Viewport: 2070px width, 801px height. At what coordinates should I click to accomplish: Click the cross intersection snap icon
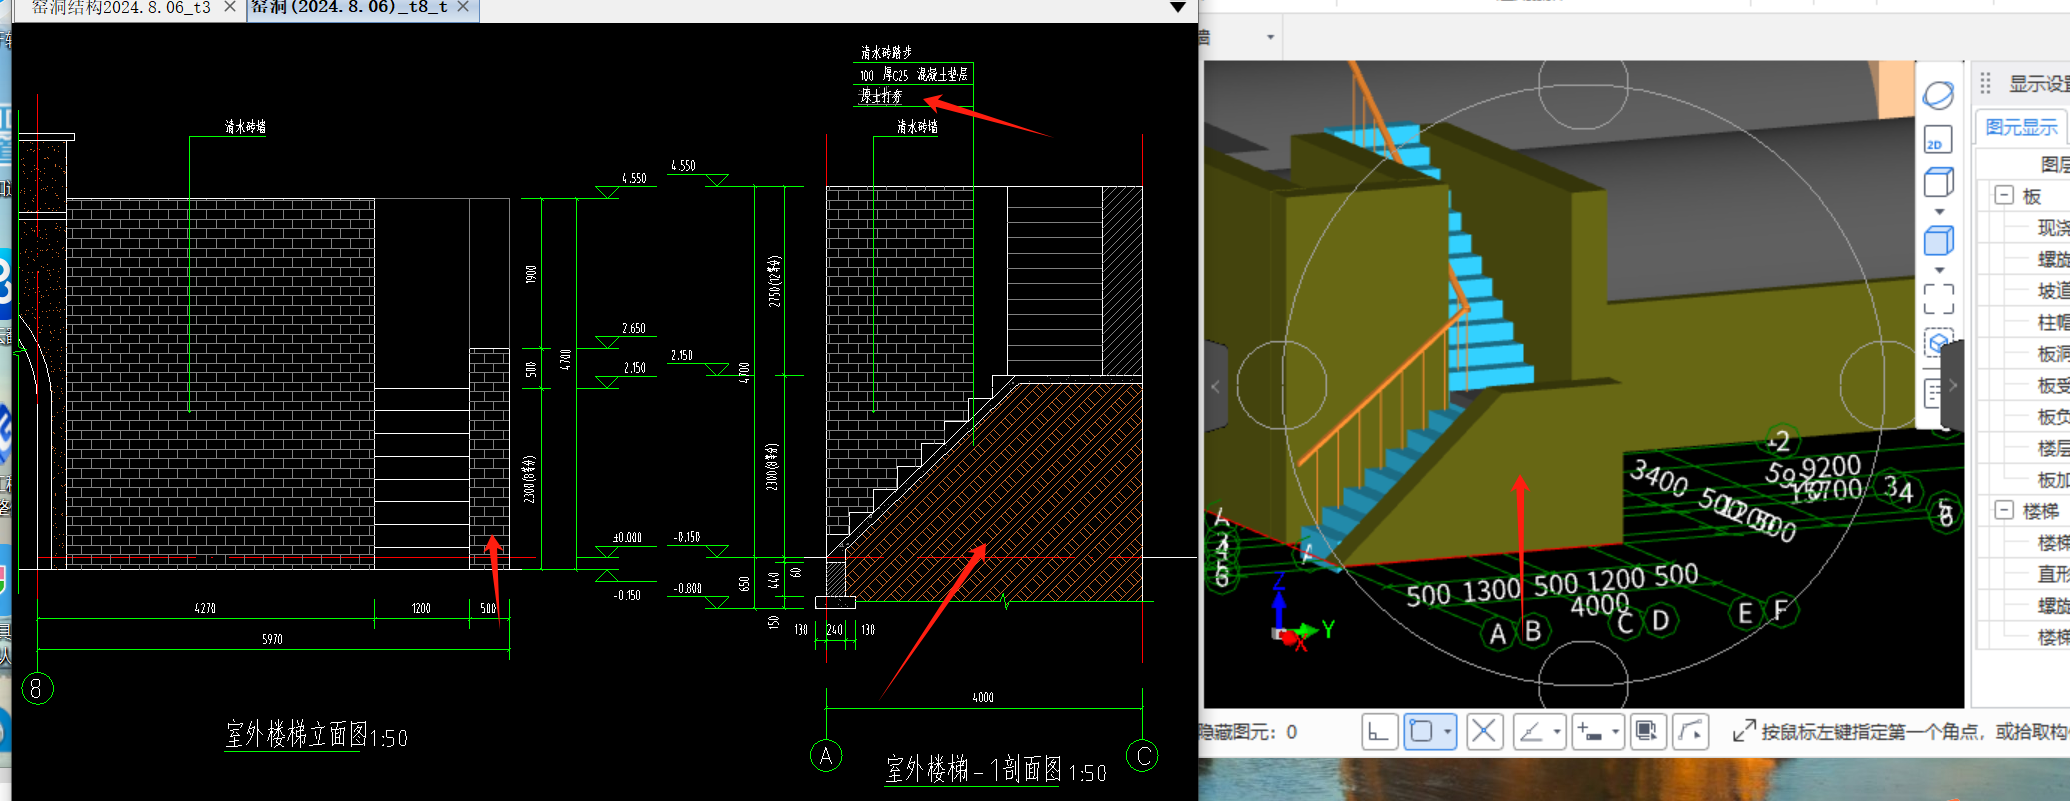click(x=1484, y=732)
